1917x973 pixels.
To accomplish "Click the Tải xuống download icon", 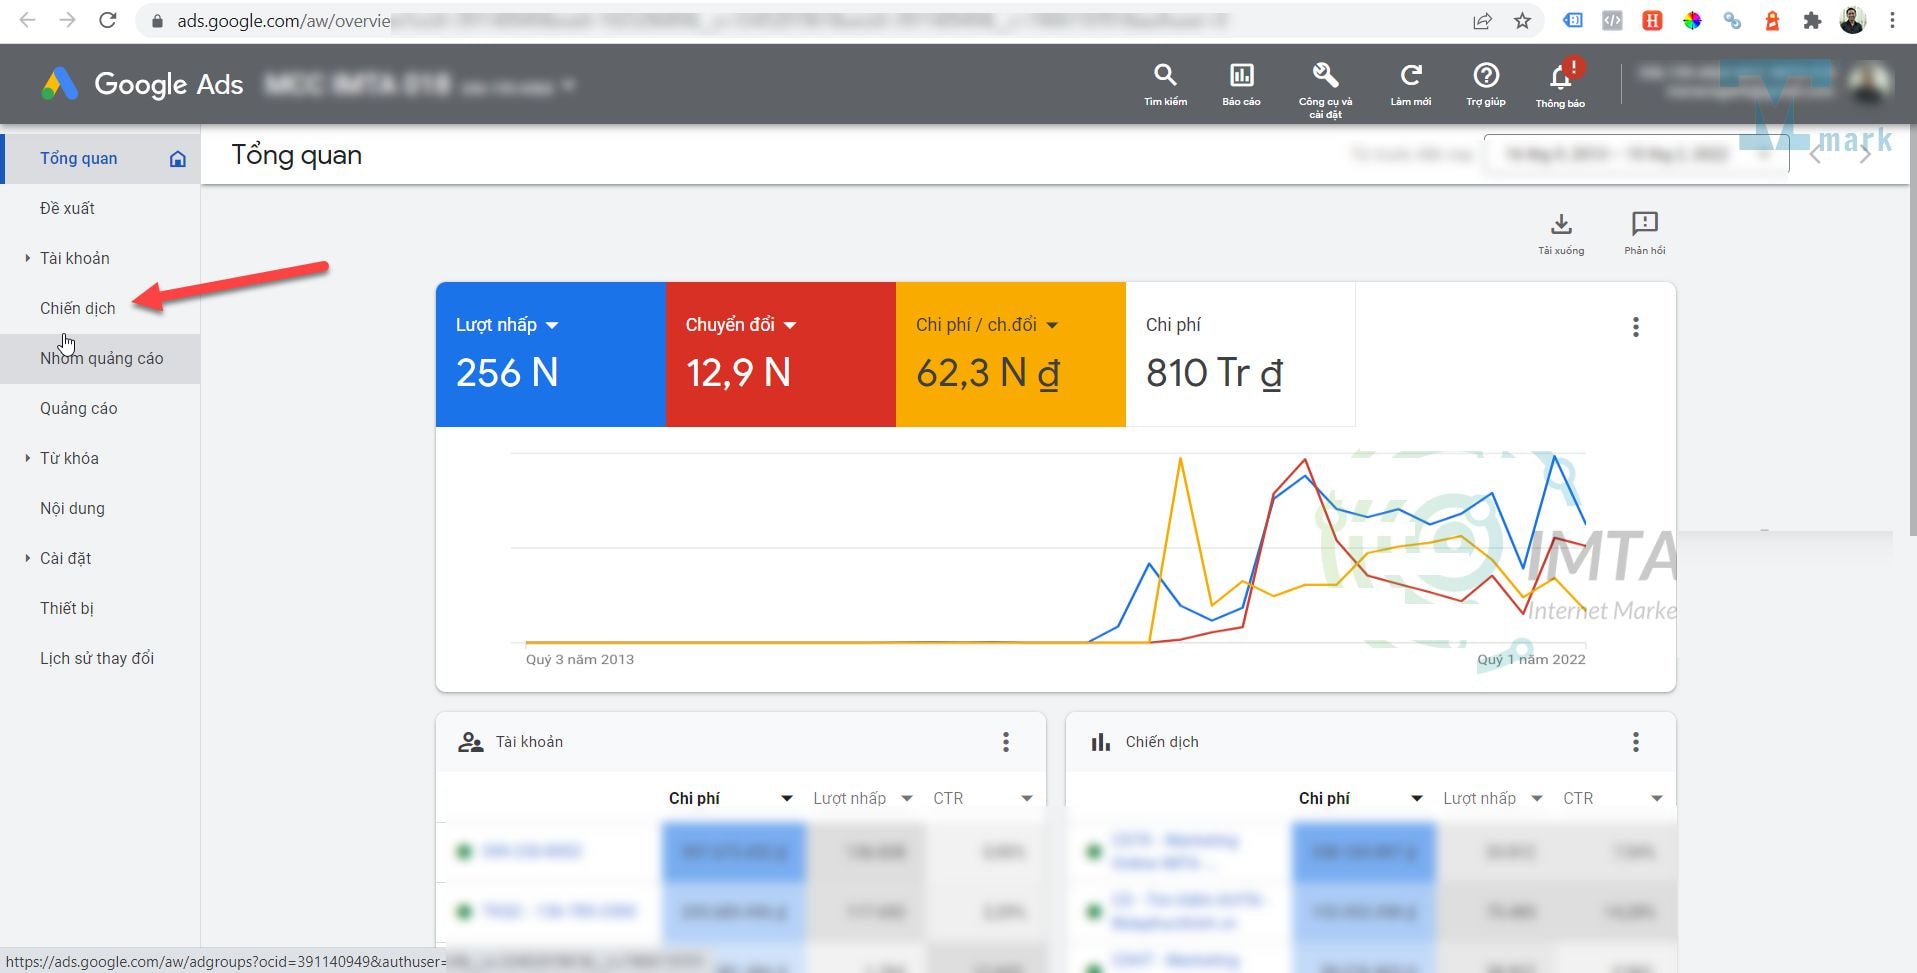I will tap(1561, 232).
